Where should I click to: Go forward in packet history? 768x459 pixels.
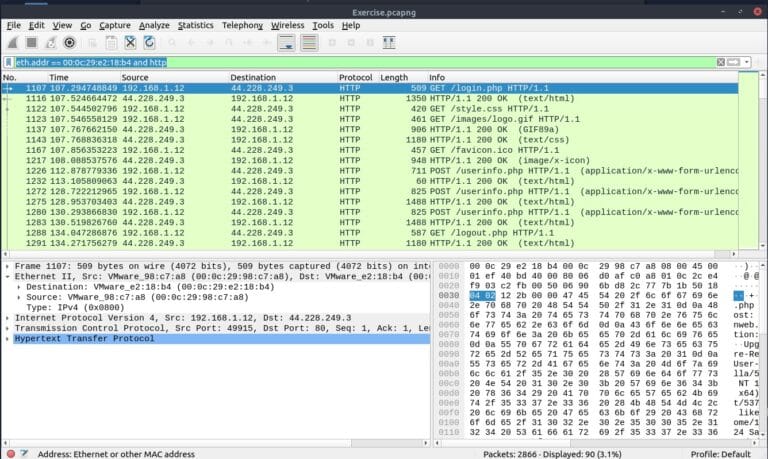(x=210, y=43)
